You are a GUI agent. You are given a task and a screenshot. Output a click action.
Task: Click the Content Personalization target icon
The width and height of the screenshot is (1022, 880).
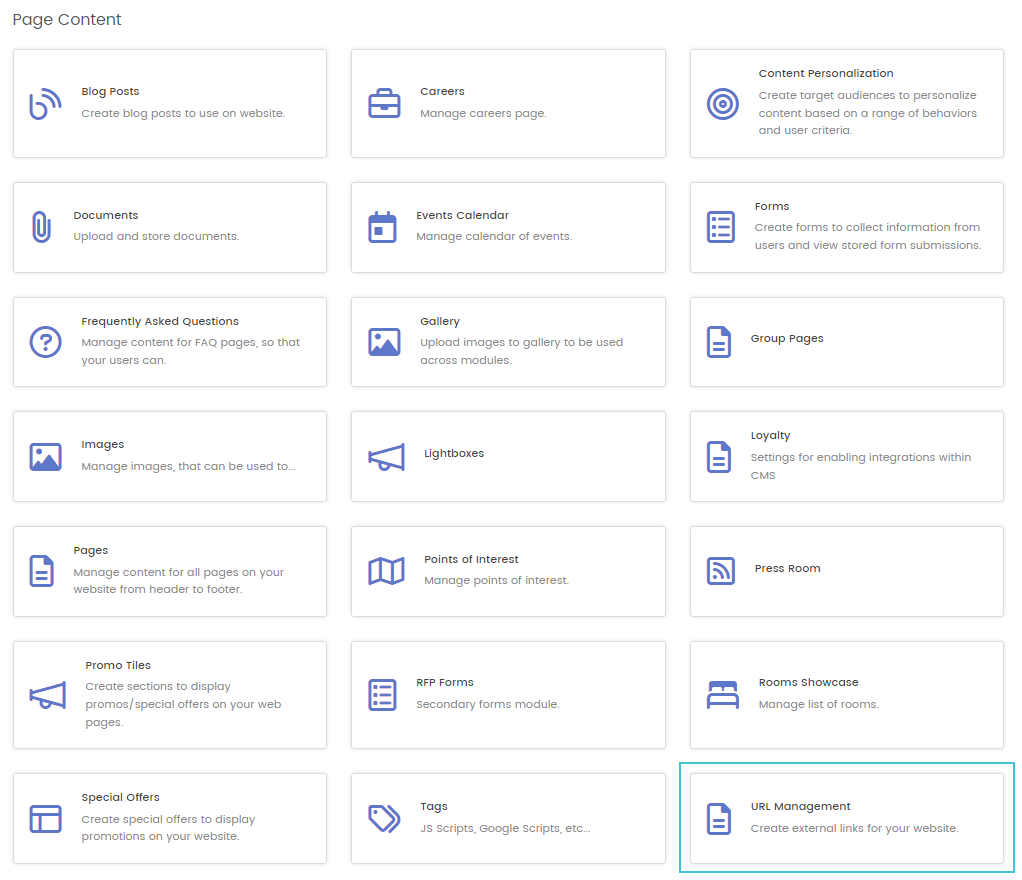[x=723, y=104]
